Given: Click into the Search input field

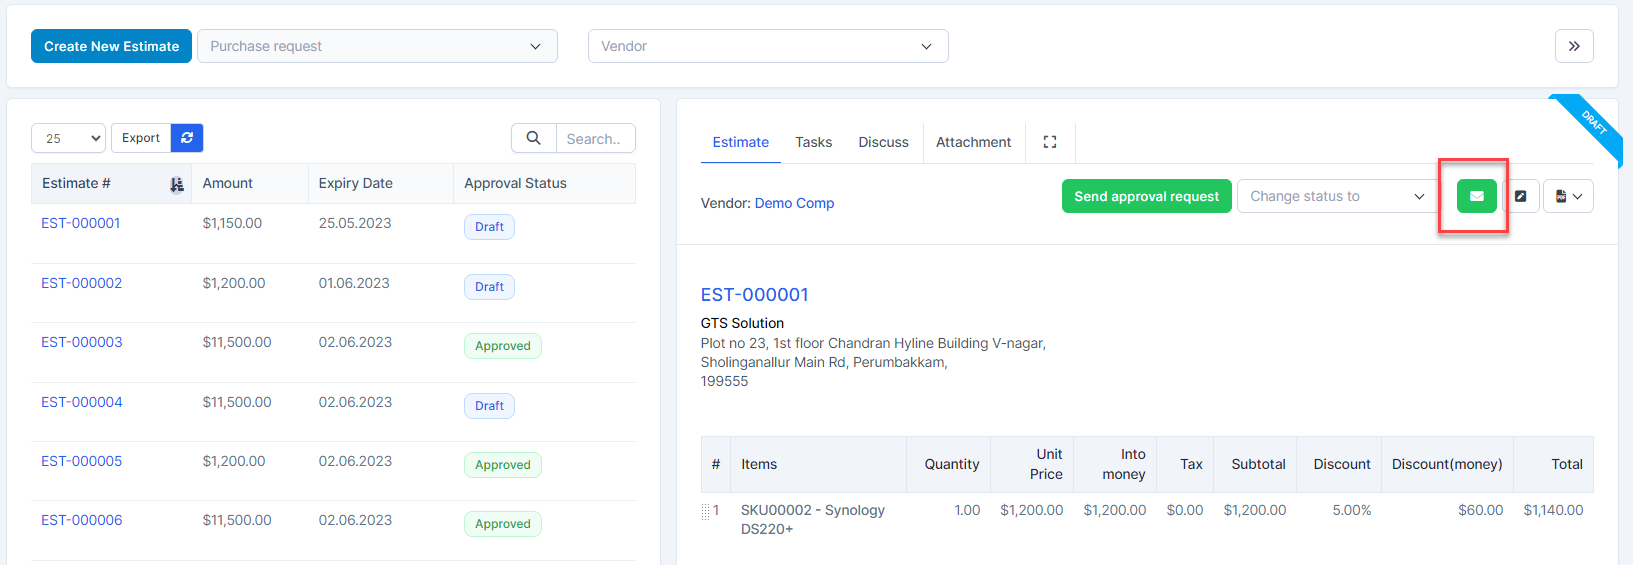Looking at the screenshot, I should 595,138.
